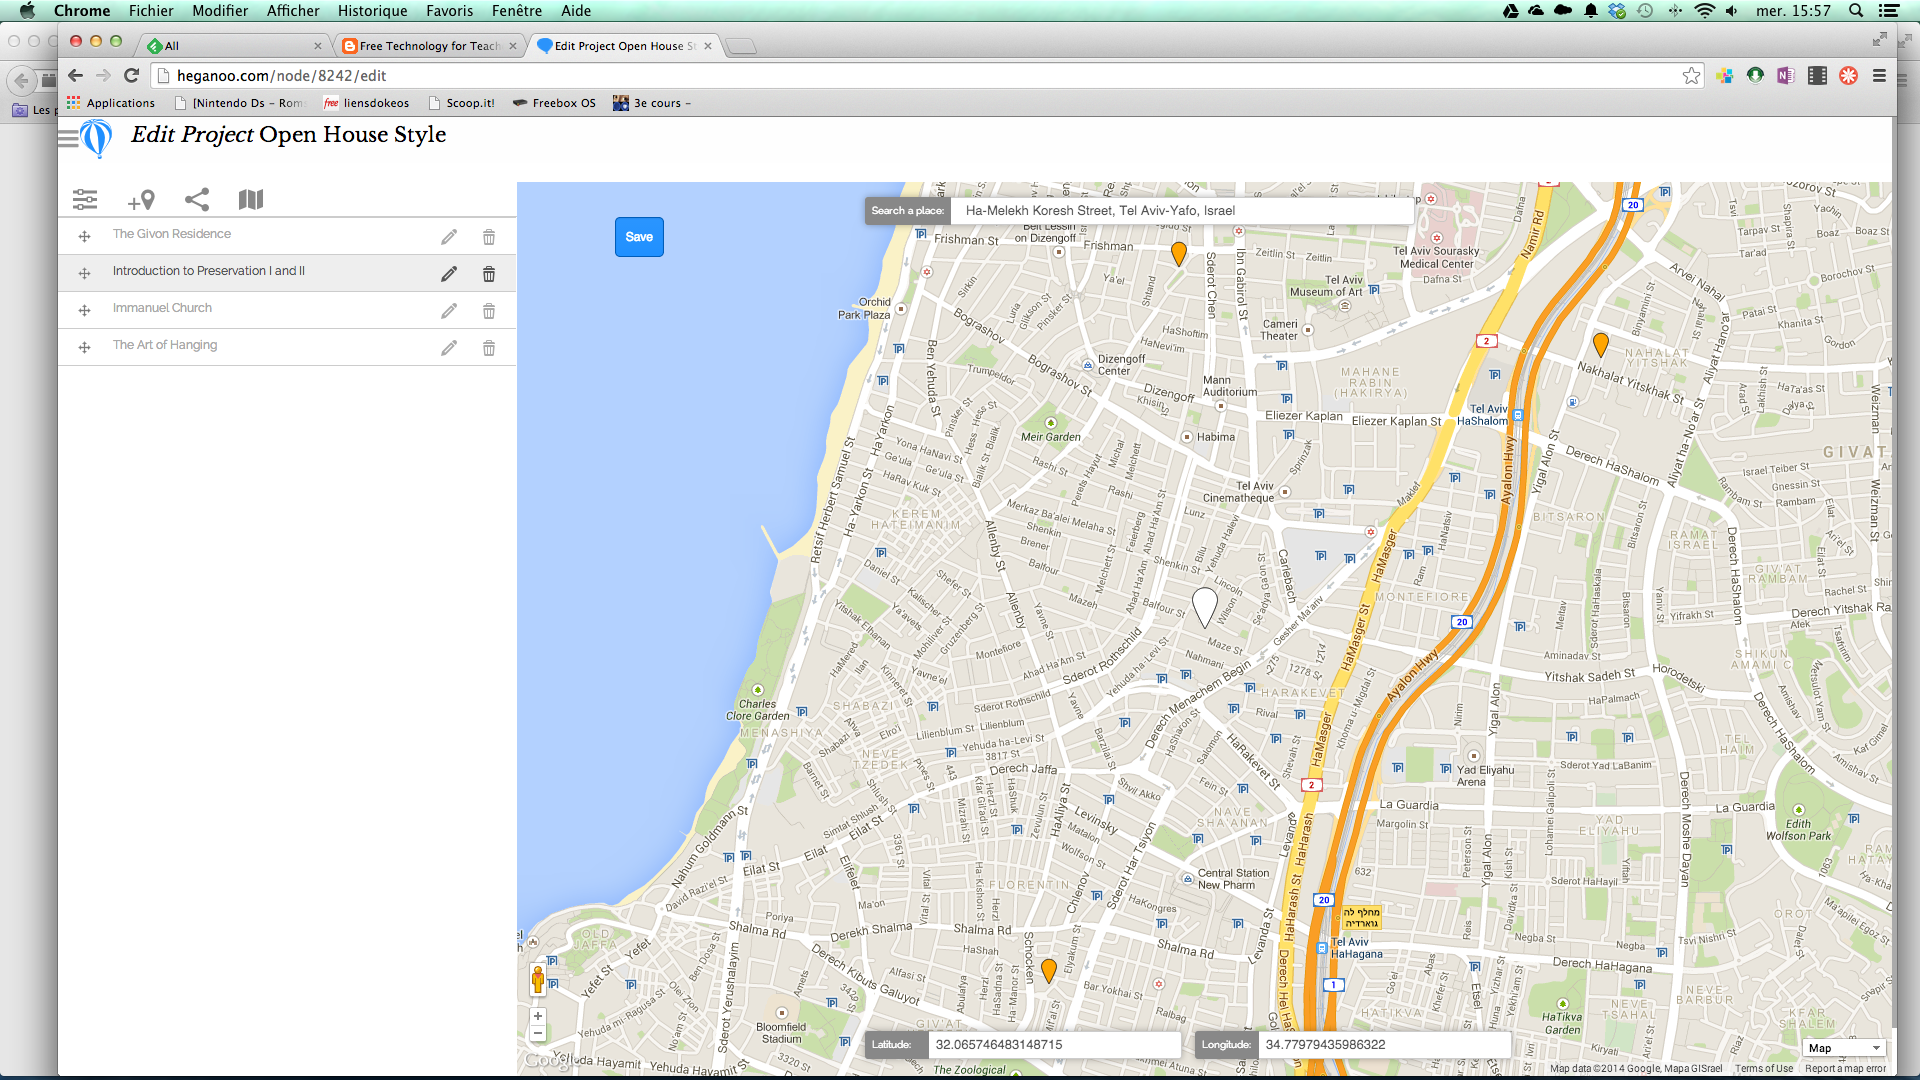Viewport: 1920px width, 1080px height.
Task: Click the add location pin icon
Action: pyautogui.click(x=141, y=200)
